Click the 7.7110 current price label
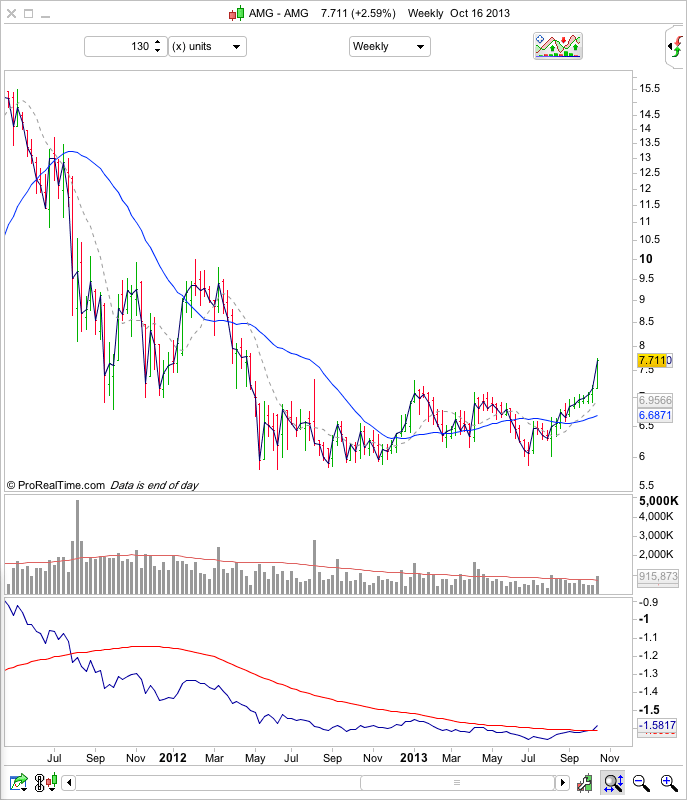 pos(655,360)
